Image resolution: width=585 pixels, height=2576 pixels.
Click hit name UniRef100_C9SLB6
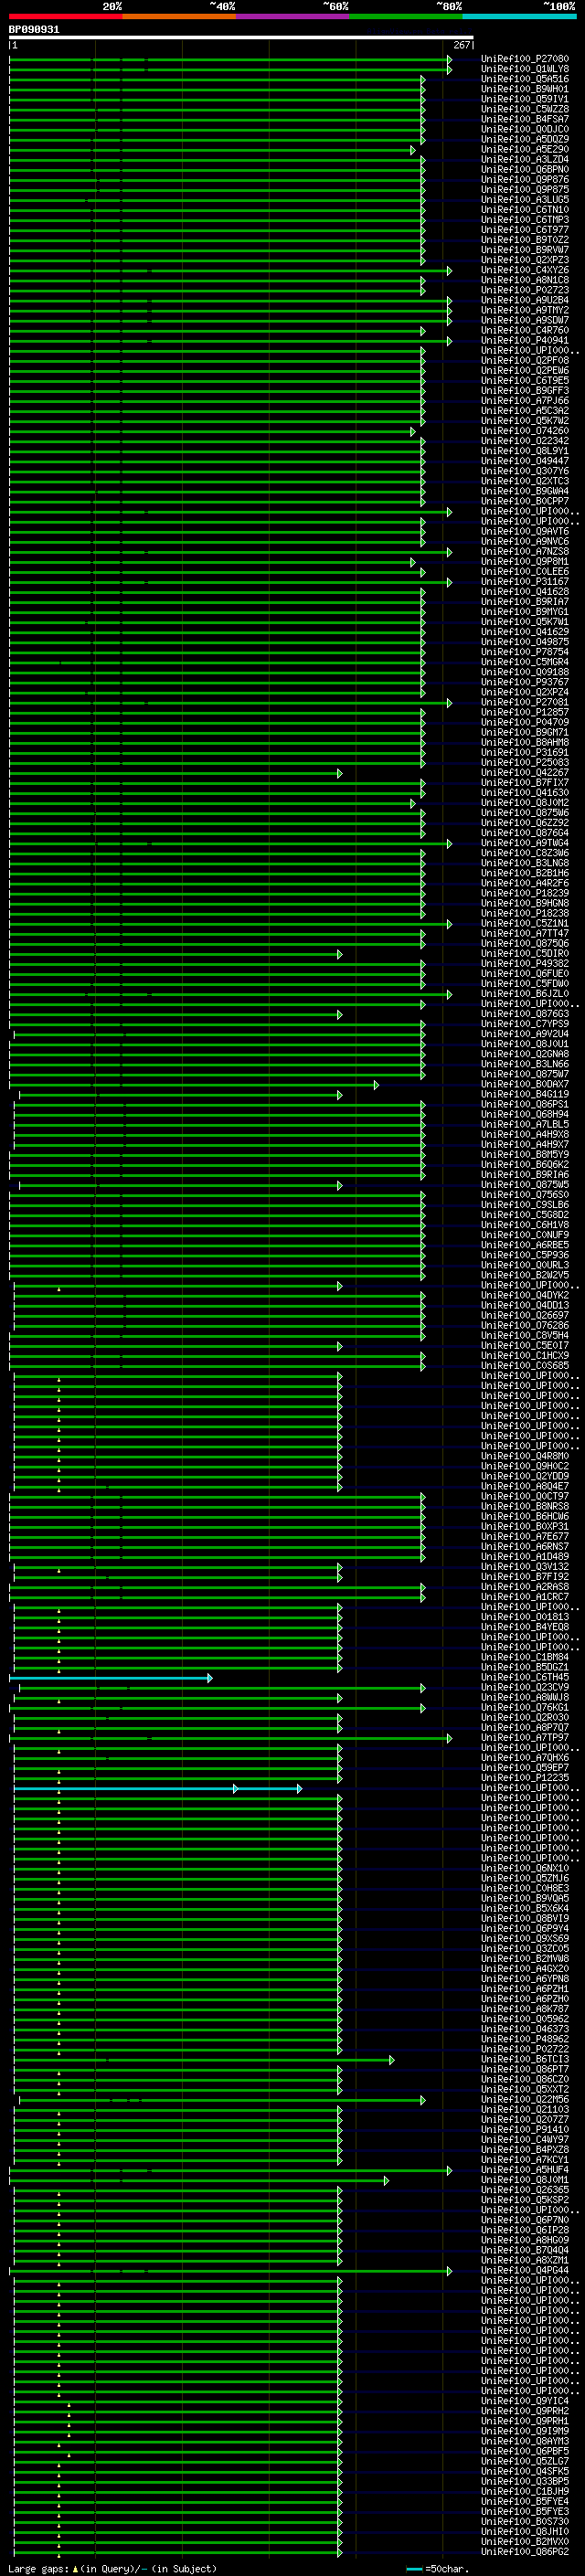(524, 1205)
